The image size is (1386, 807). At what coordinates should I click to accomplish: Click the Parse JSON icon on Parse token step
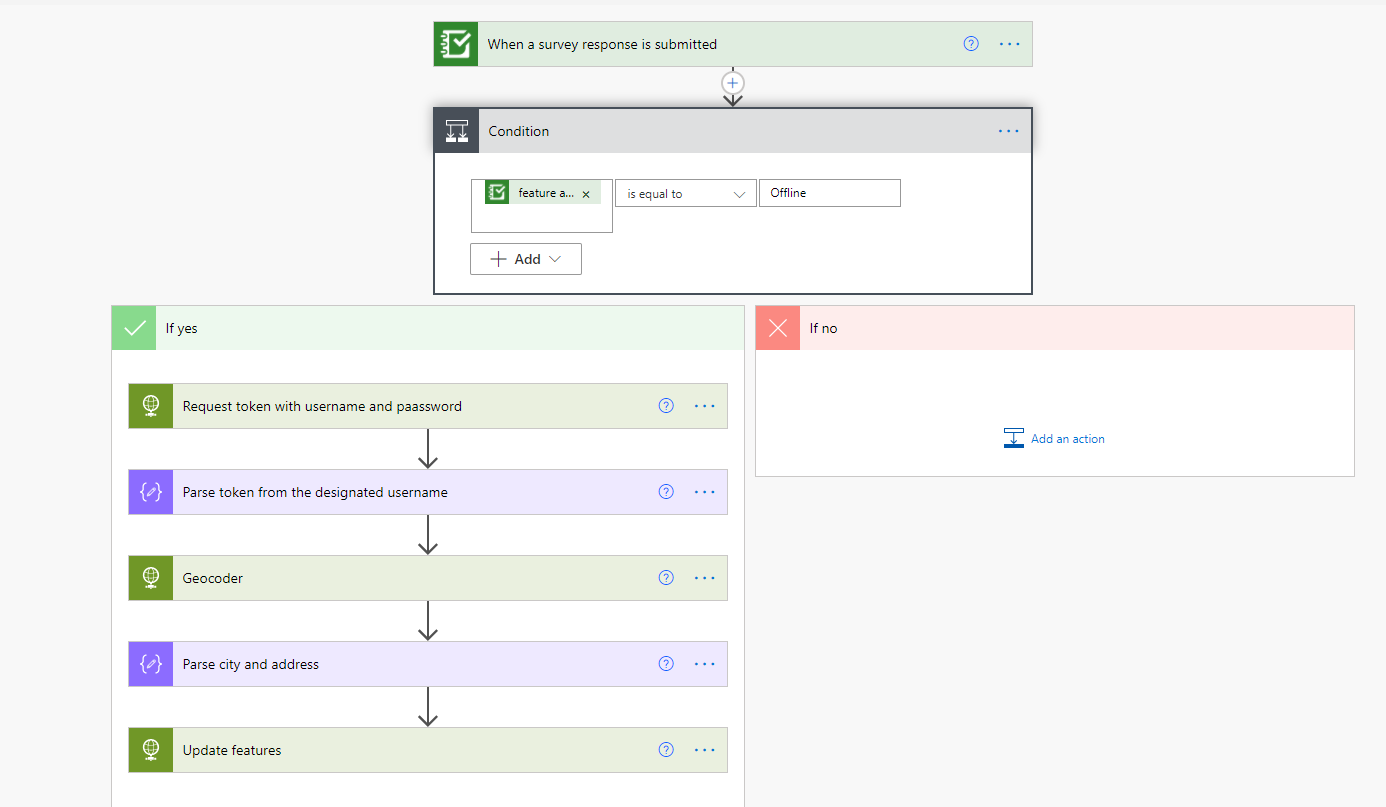coord(150,491)
